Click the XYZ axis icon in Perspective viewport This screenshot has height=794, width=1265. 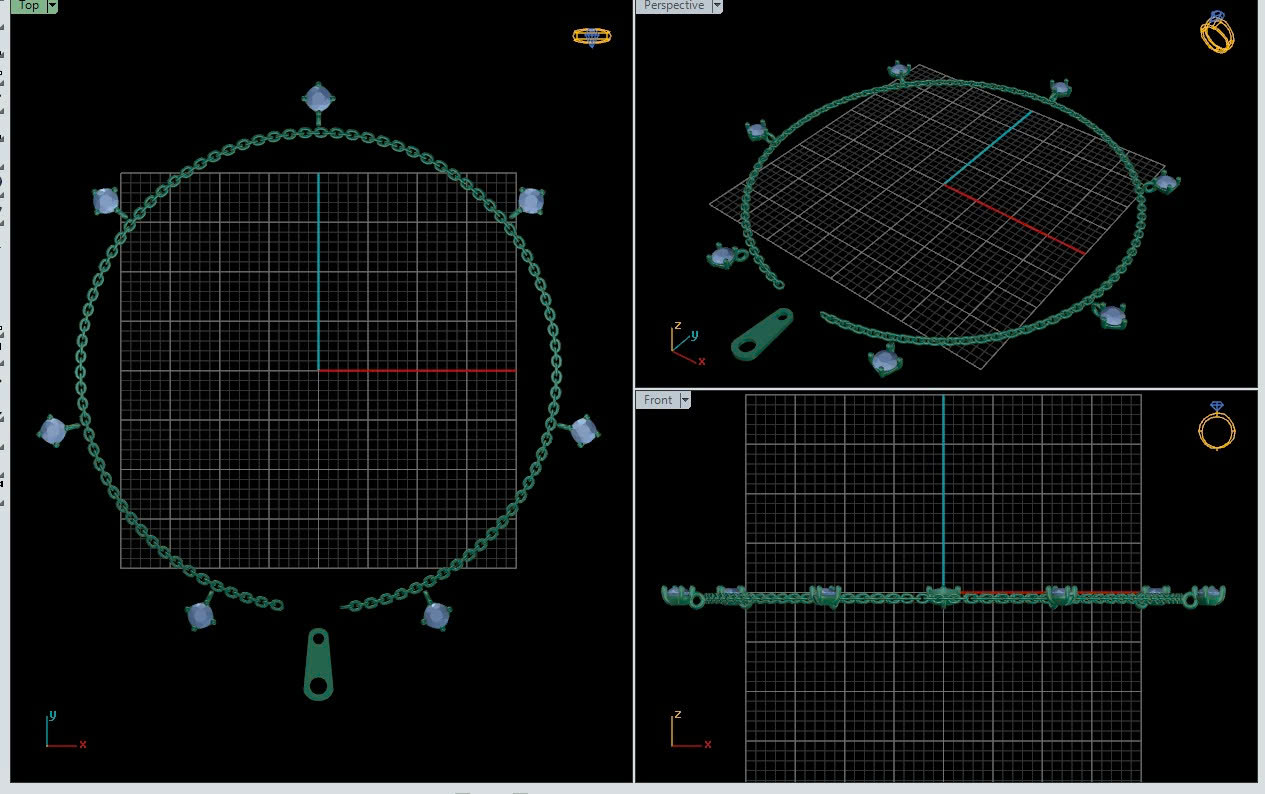(685, 343)
